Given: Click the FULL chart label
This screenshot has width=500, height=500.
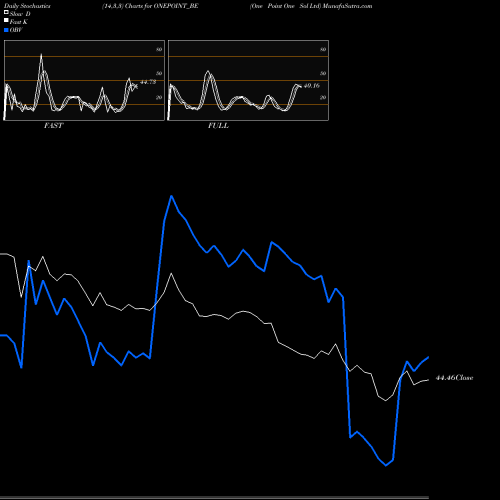Looking at the screenshot, I should tap(218, 126).
